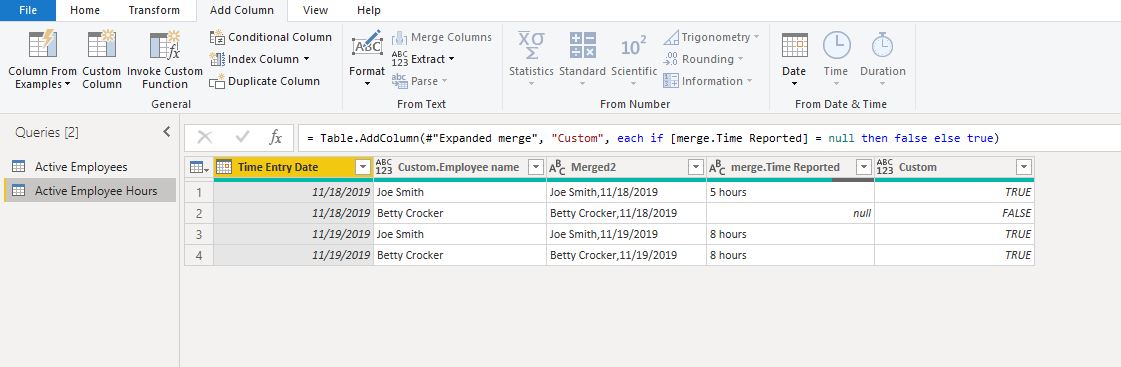The height and width of the screenshot is (367, 1121).
Task: Open the File menu tab
Action: [x=28, y=10]
